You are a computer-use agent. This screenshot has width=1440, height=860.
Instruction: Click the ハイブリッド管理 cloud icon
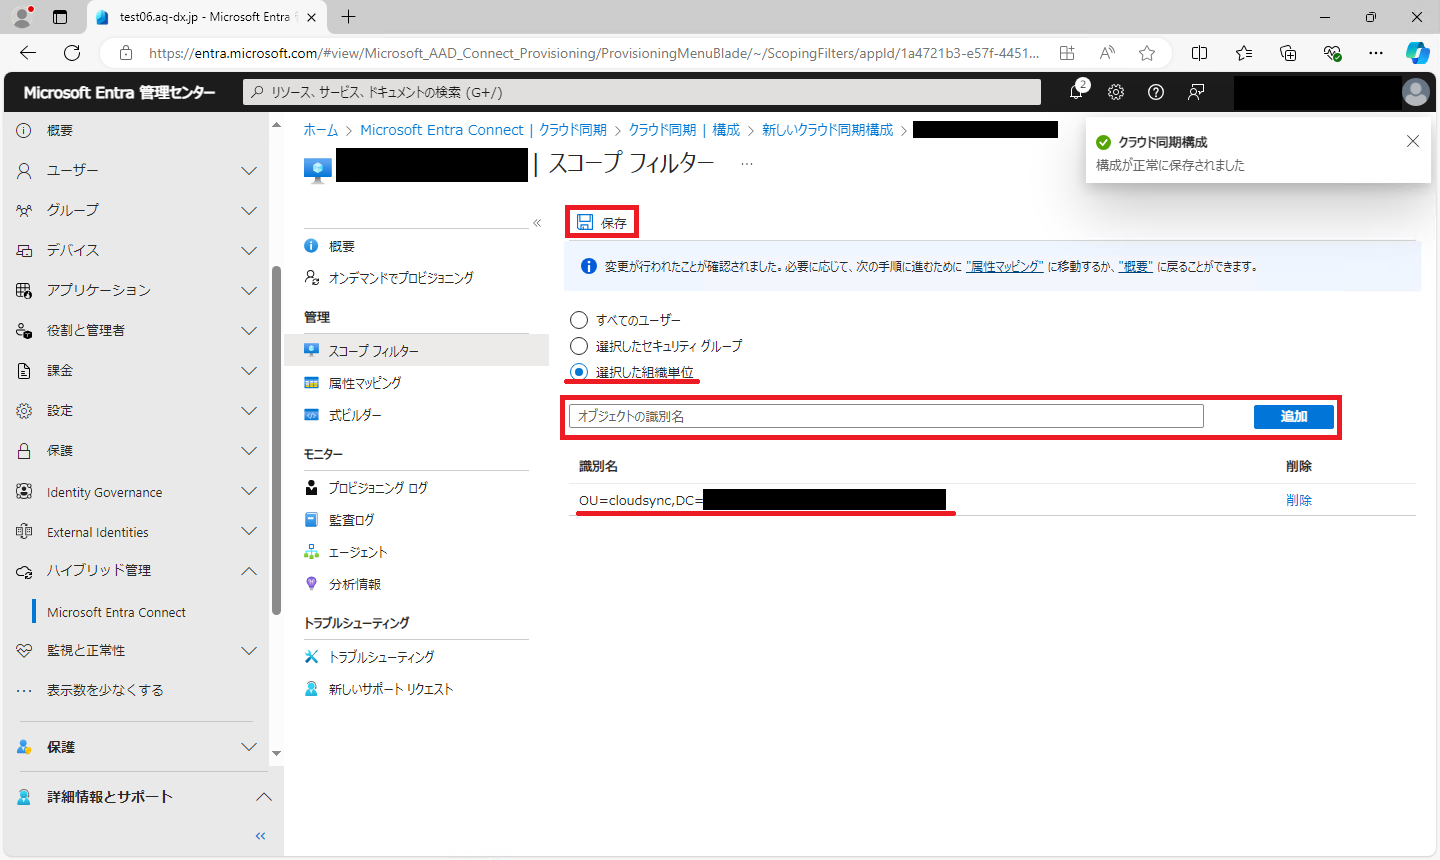pyautogui.click(x=24, y=571)
